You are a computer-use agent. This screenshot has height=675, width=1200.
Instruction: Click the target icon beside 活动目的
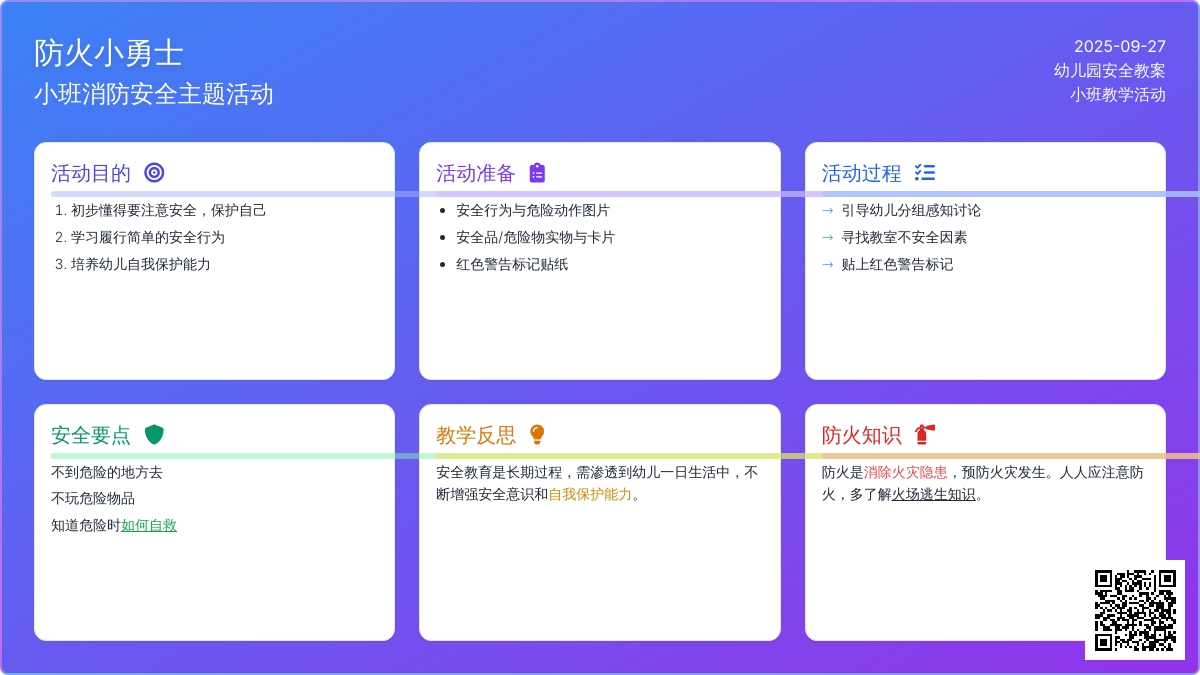pyautogui.click(x=154, y=173)
